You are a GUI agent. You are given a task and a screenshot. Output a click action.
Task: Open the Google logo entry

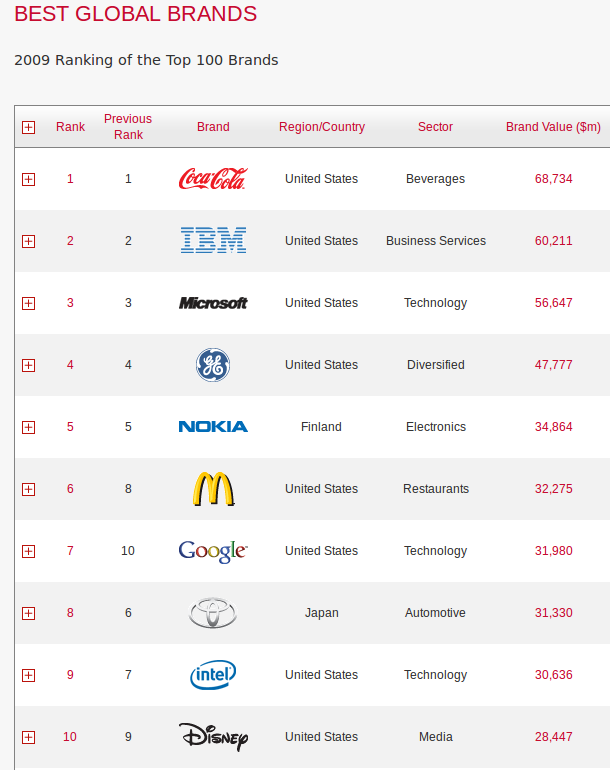point(213,551)
